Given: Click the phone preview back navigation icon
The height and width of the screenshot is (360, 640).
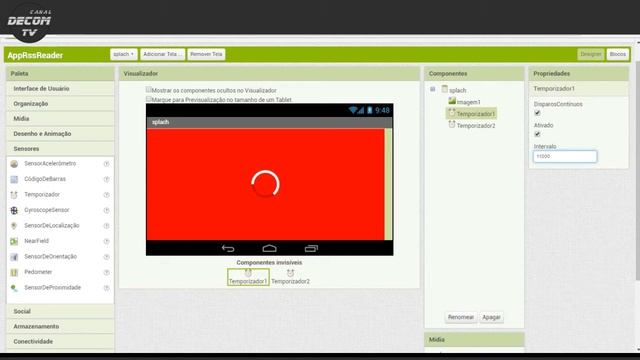Looking at the screenshot, I should tap(228, 248).
